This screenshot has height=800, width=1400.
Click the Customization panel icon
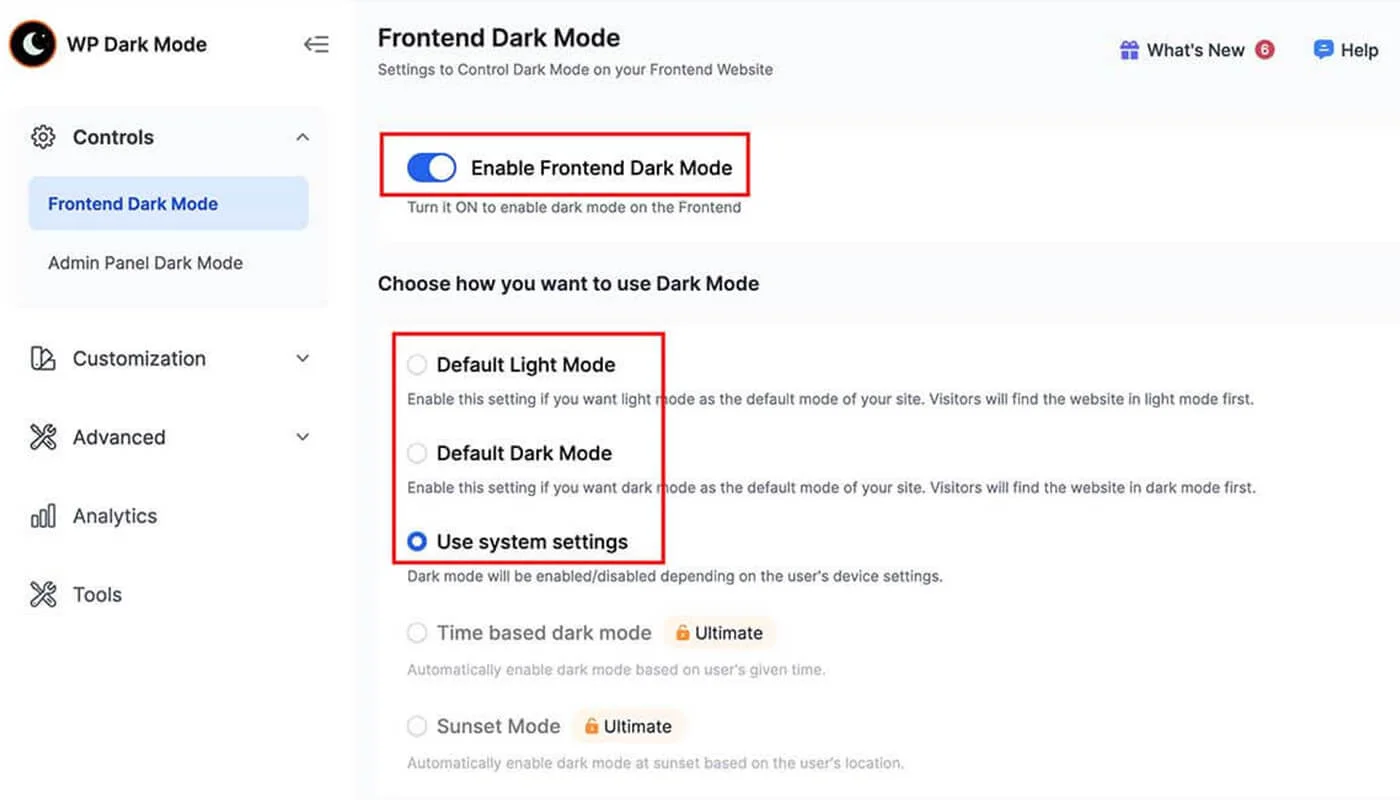coord(42,358)
